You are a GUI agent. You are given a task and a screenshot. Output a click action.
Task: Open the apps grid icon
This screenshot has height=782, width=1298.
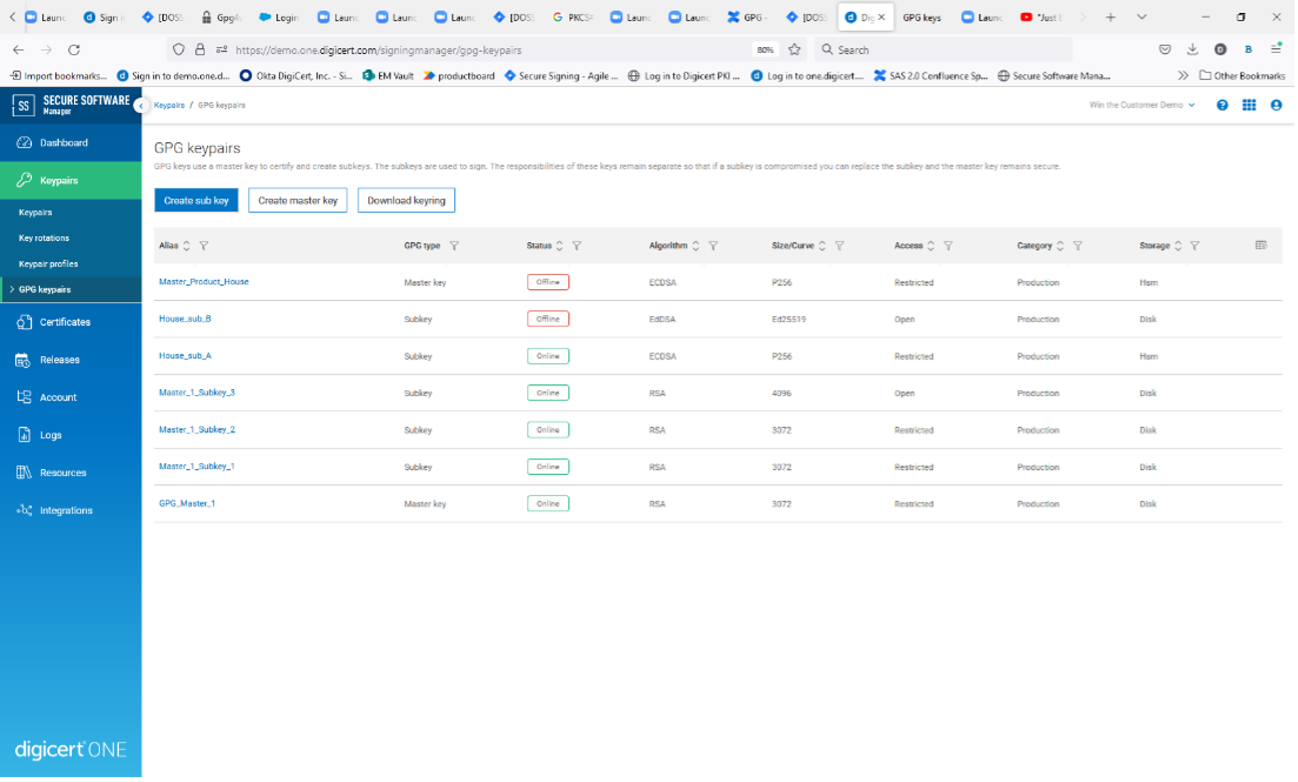tap(1249, 105)
